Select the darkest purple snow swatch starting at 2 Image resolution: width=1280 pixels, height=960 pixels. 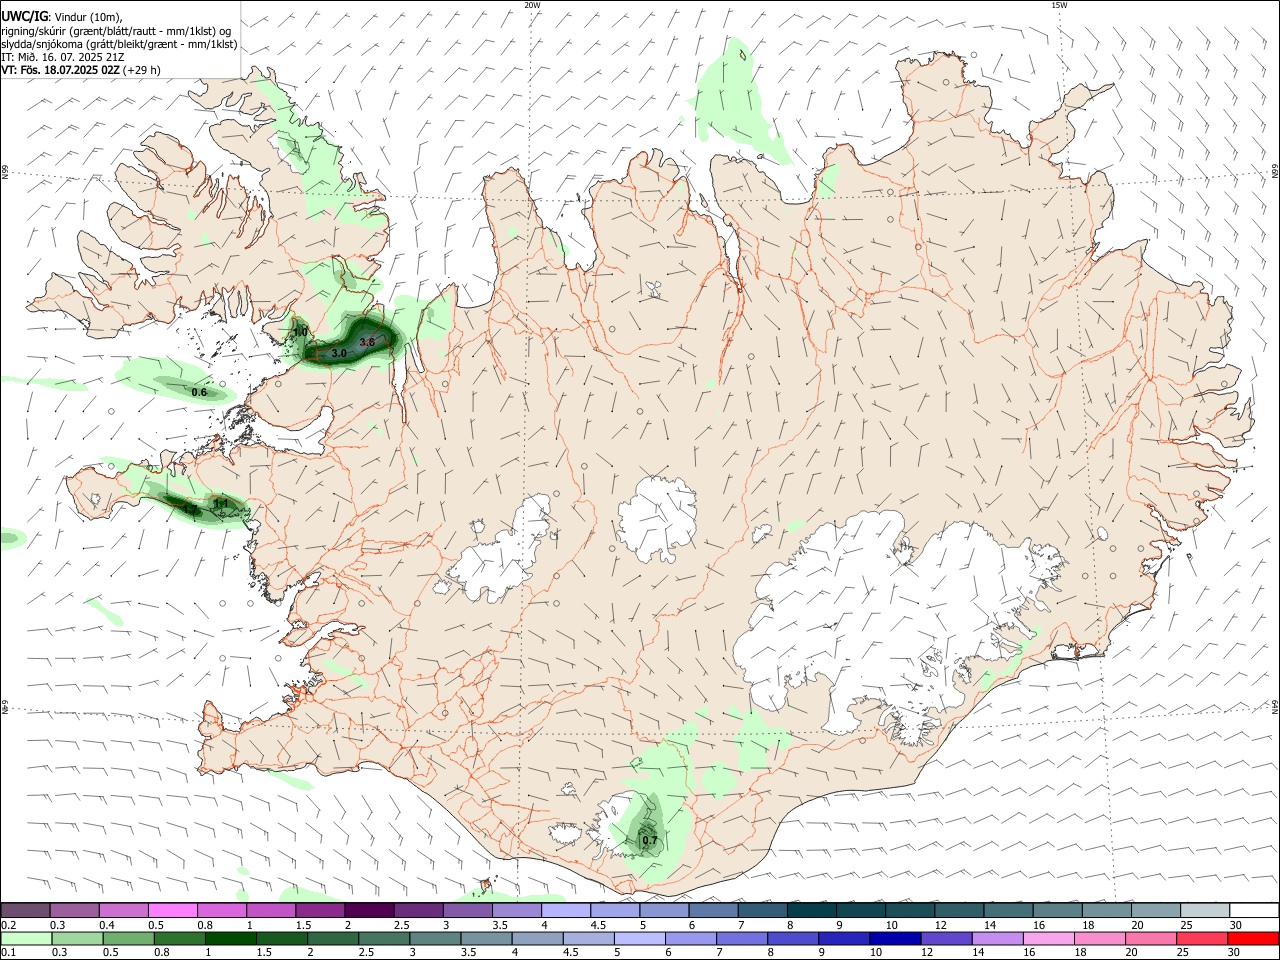click(368, 910)
